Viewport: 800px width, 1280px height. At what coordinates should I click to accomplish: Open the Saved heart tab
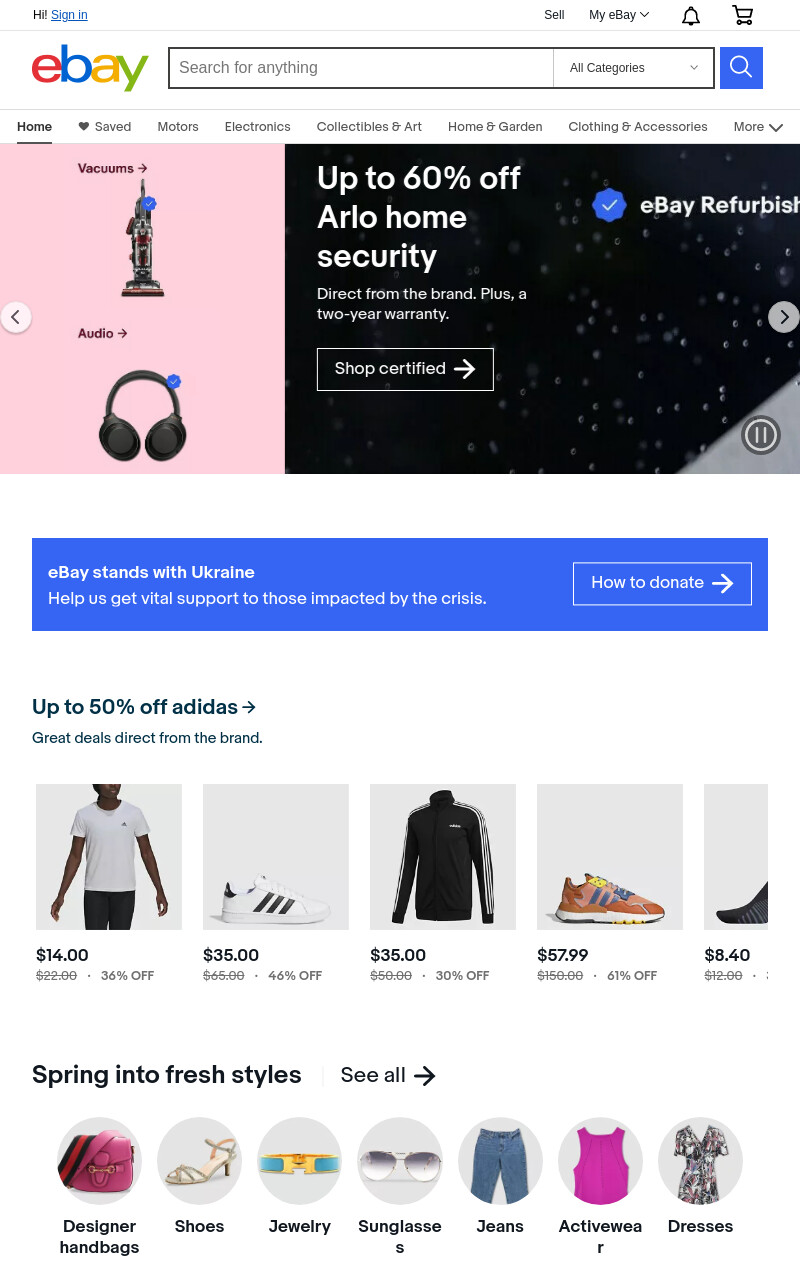point(105,126)
